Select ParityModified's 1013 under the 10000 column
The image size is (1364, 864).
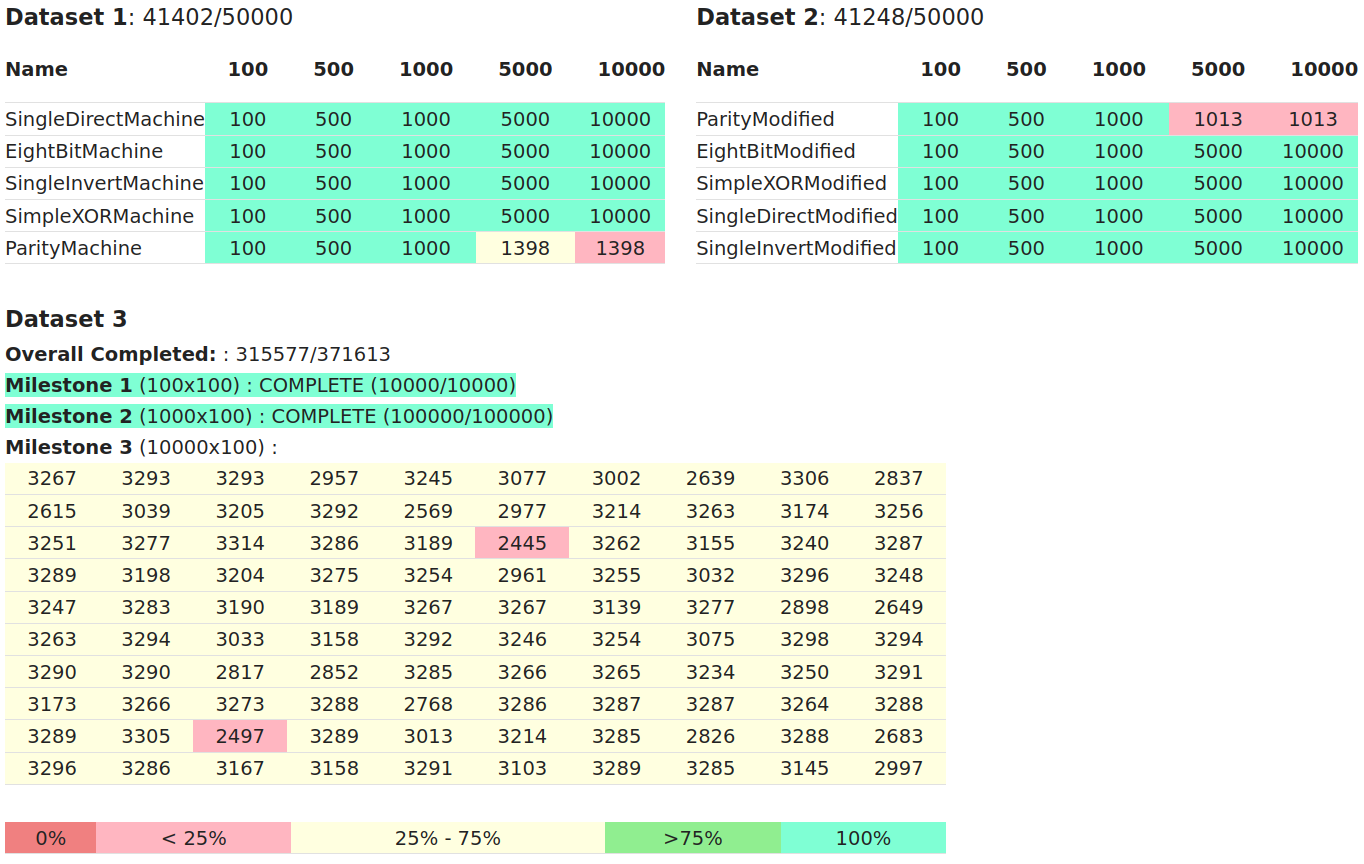tap(1312, 119)
